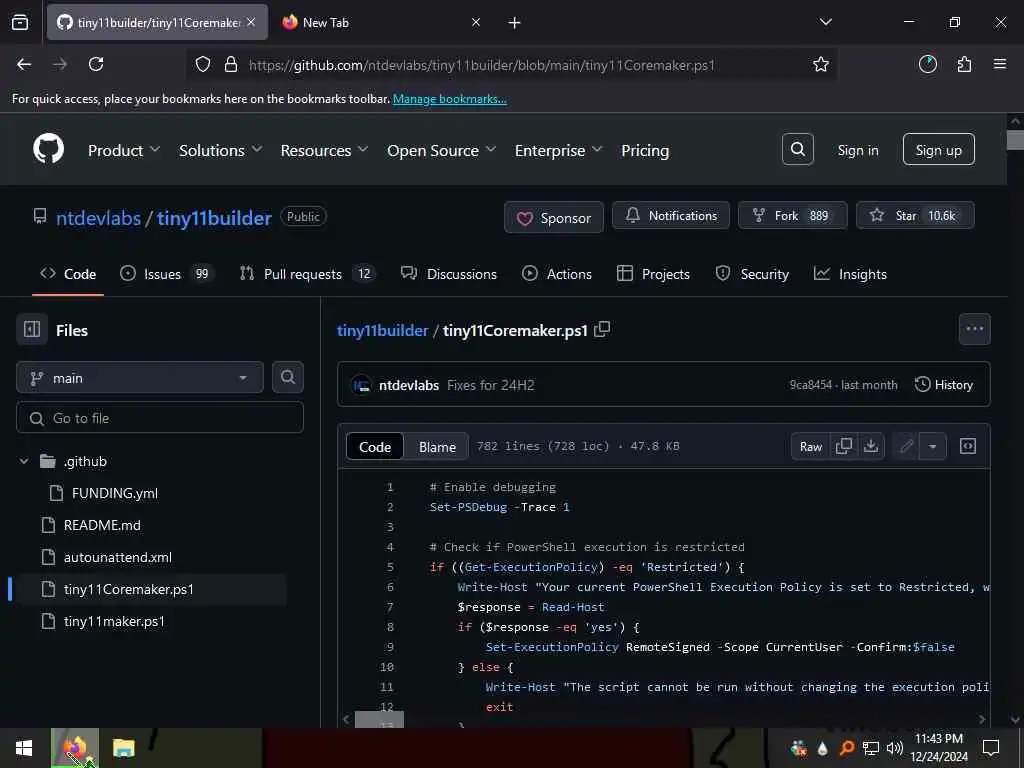Expand the Product navigation dropdown
This screenshot has height=768, width=1024.
[x=123, y=150]
